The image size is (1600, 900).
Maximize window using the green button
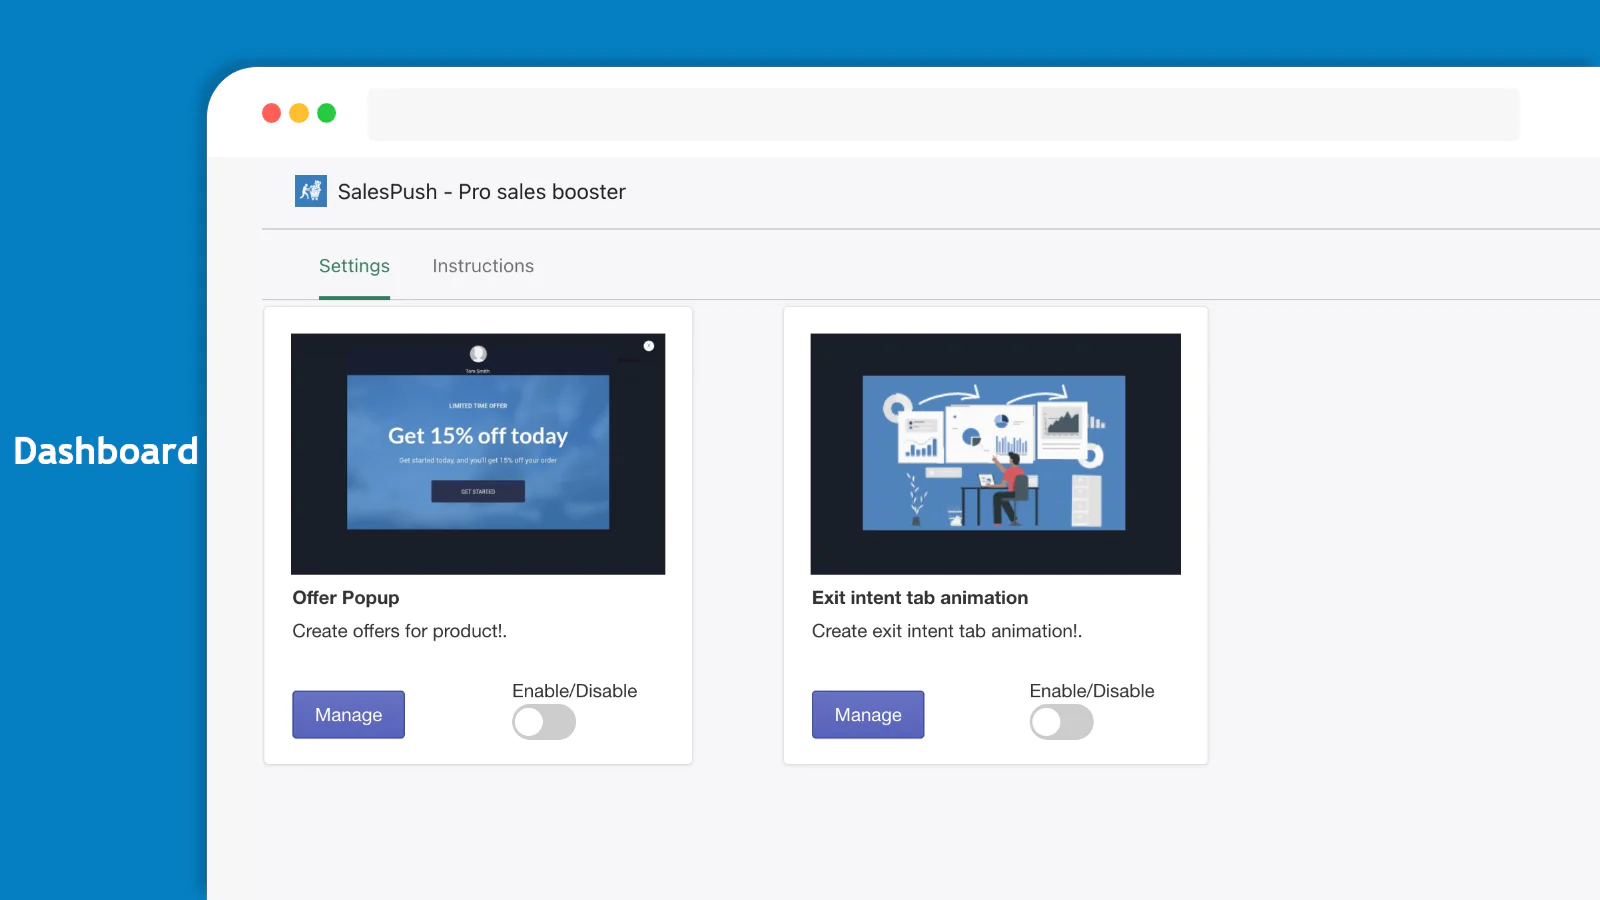click(327, 113)
